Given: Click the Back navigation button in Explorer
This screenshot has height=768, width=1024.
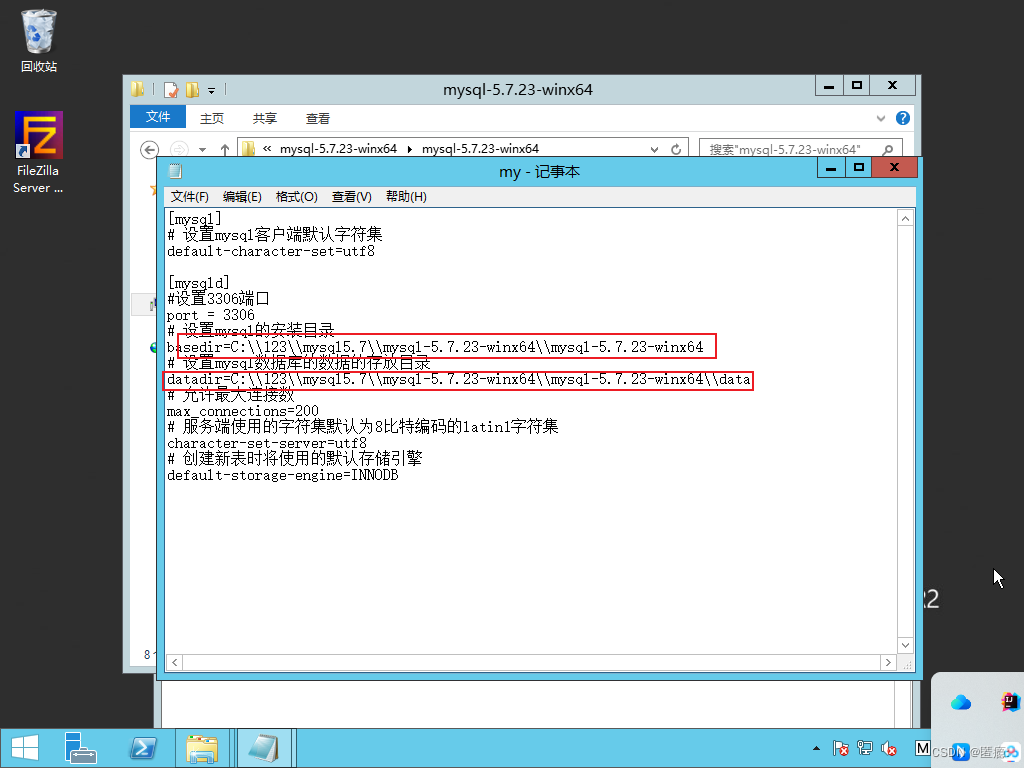Looking at the screenshot, I should pos(149,148).
